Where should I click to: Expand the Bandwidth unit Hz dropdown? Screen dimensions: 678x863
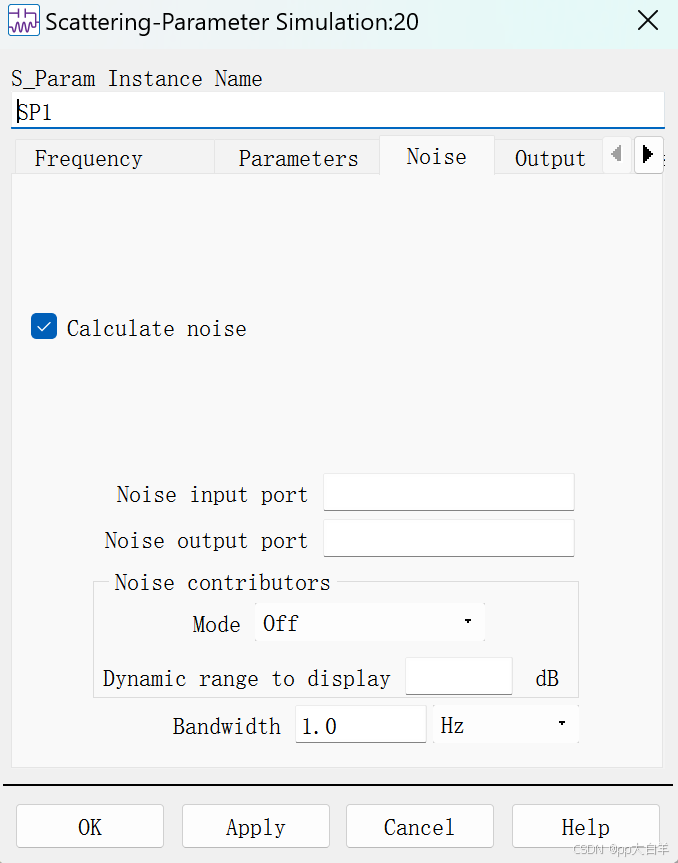coord(505,725)
